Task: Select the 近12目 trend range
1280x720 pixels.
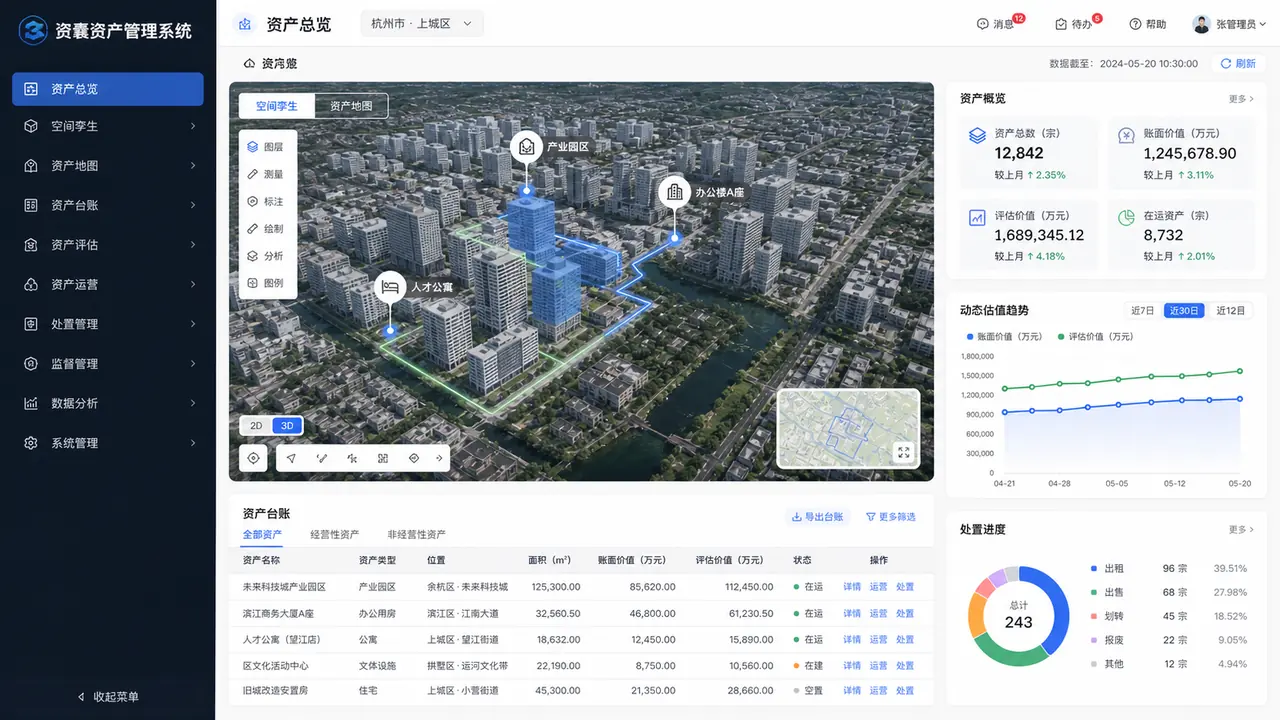Action: tap(1230, 311)
